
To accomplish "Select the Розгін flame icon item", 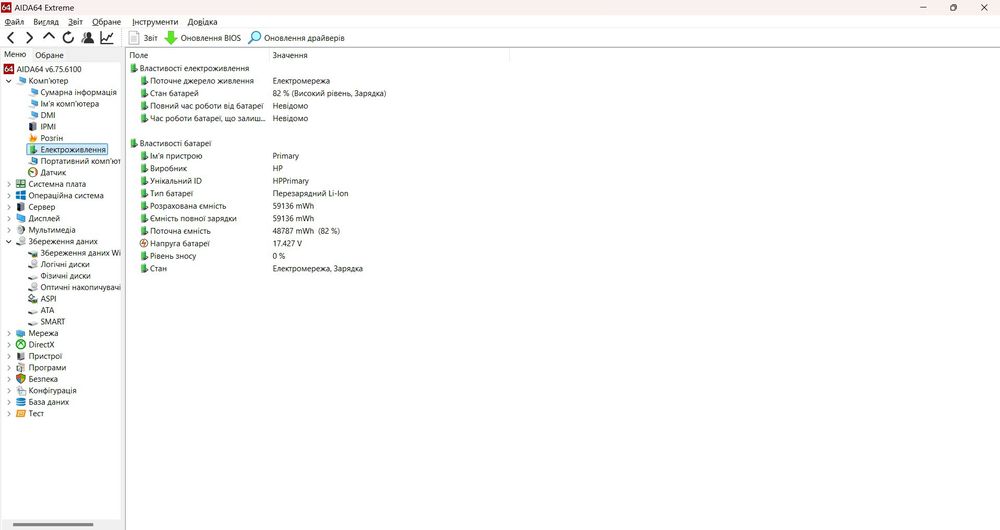I will [33, 138].
